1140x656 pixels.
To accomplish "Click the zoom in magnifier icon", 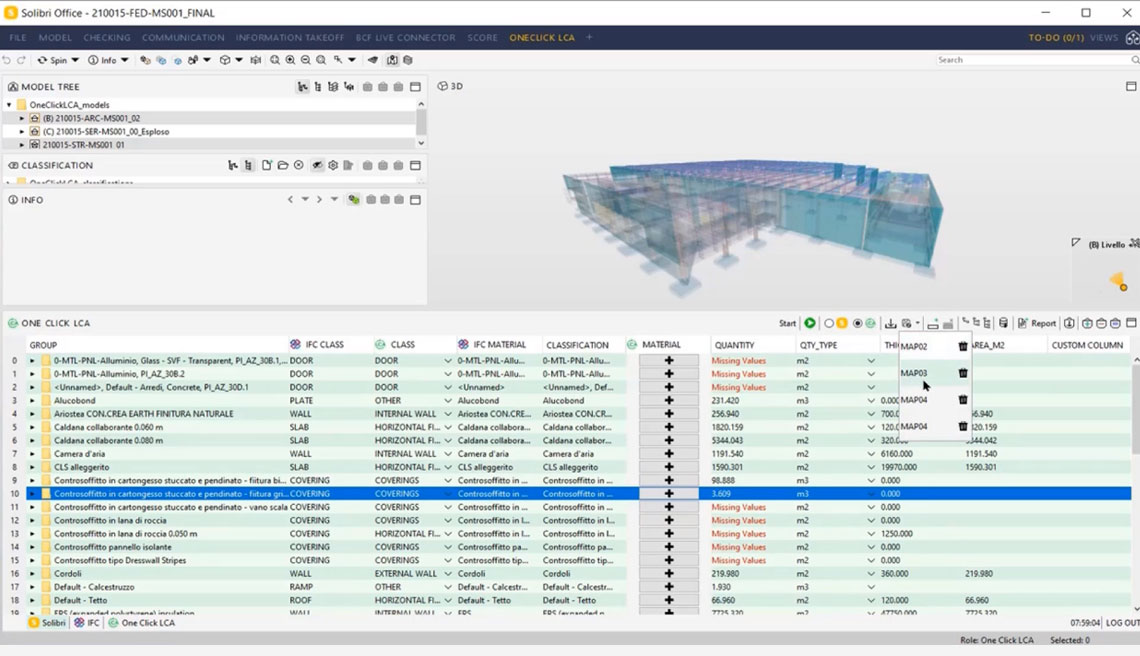I will pos(290,60).
